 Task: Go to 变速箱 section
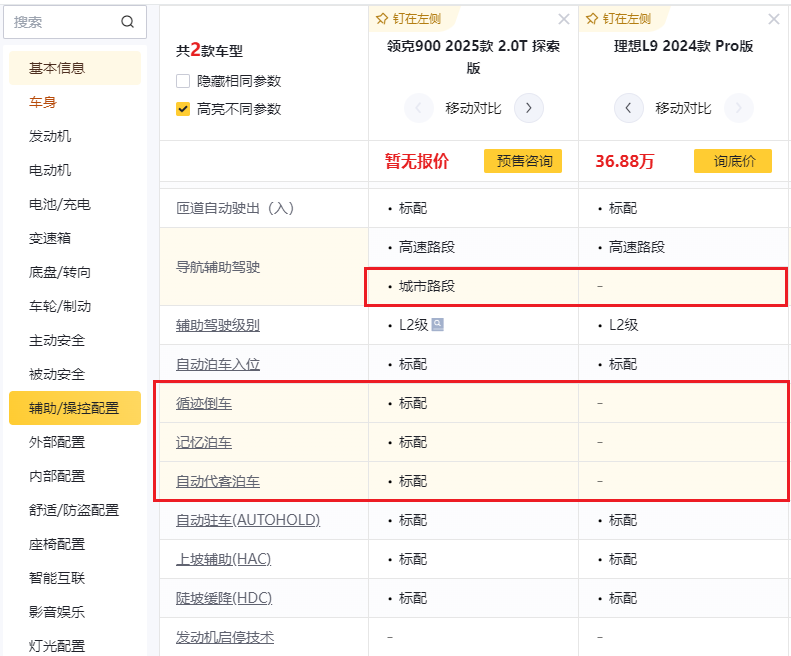(50, 238)
